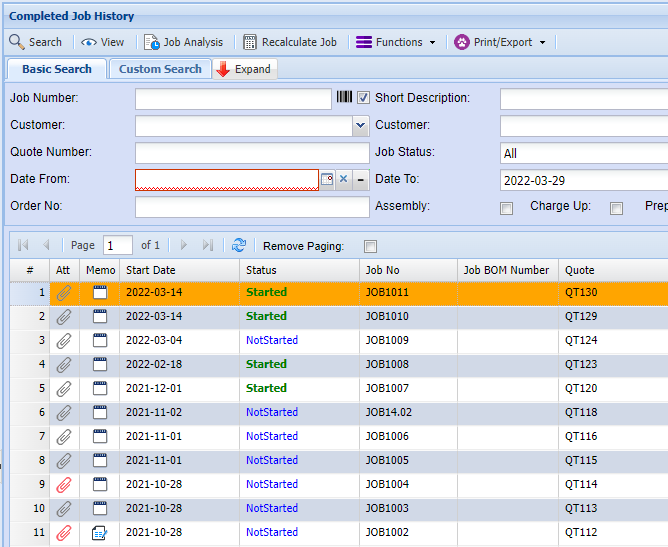Image resolution: width=668 pixels, height=547 pixels.
Task: Expand the Functions dropdown menu
Action: (397, 42)
